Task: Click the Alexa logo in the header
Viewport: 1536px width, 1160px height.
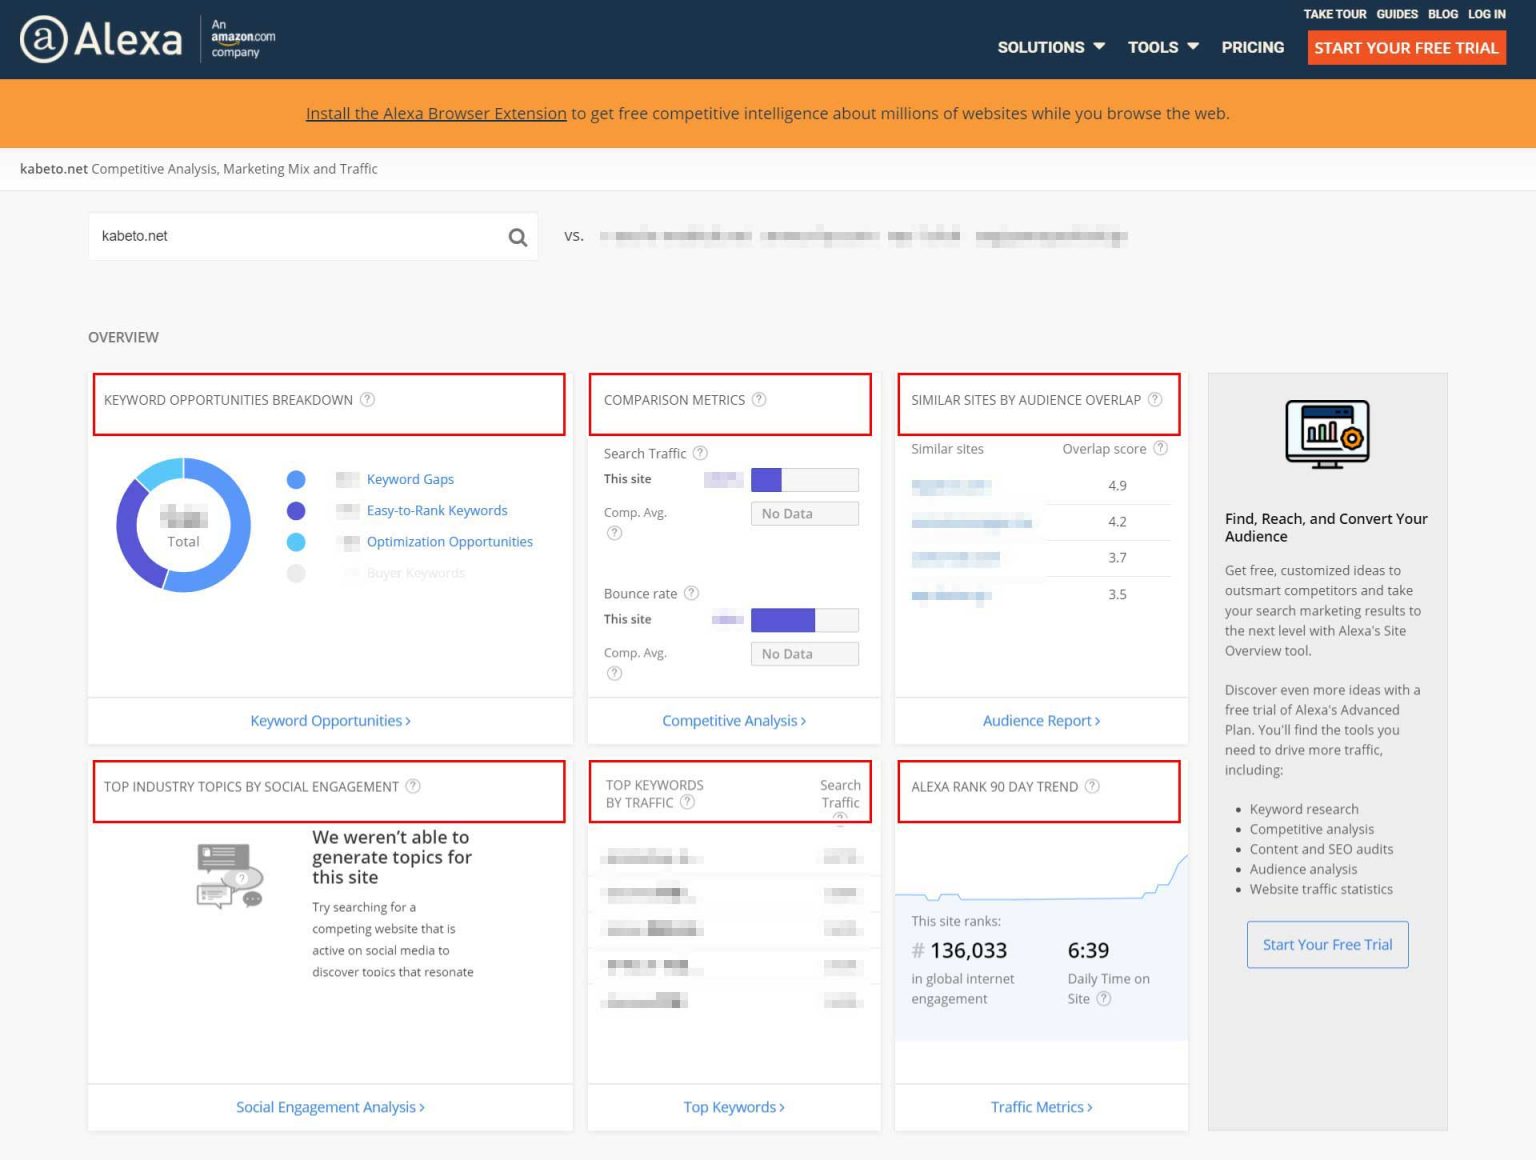Action: point(102,39)
